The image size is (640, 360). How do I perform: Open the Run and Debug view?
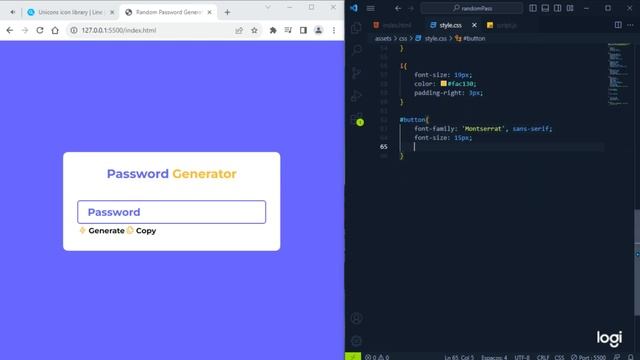click(x=356, y=96)
